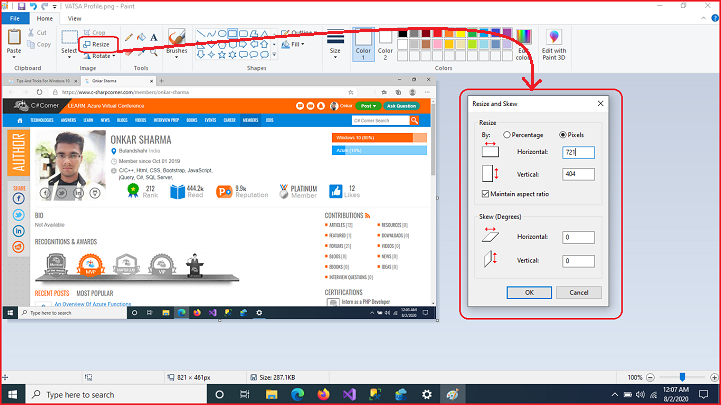
Task: Click the Skew Vertical degrees field
Action: tap(578, 261)
